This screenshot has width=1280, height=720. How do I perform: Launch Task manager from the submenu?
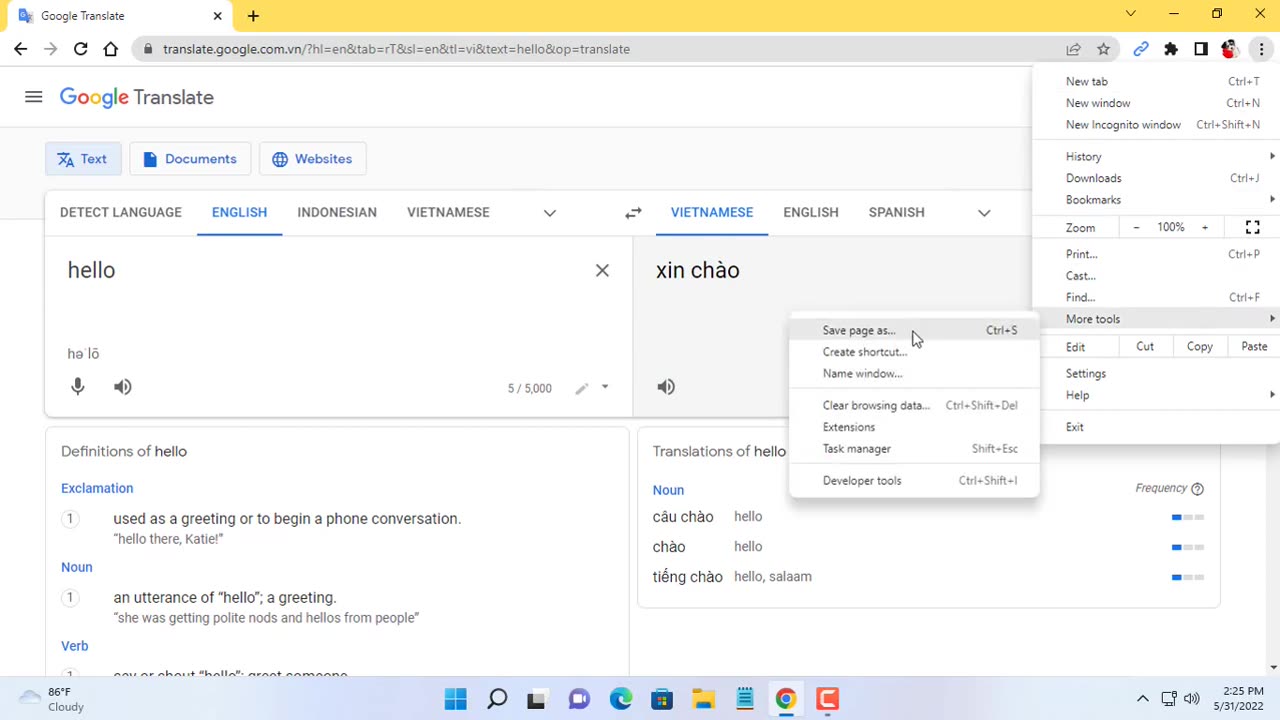point(914,449)
